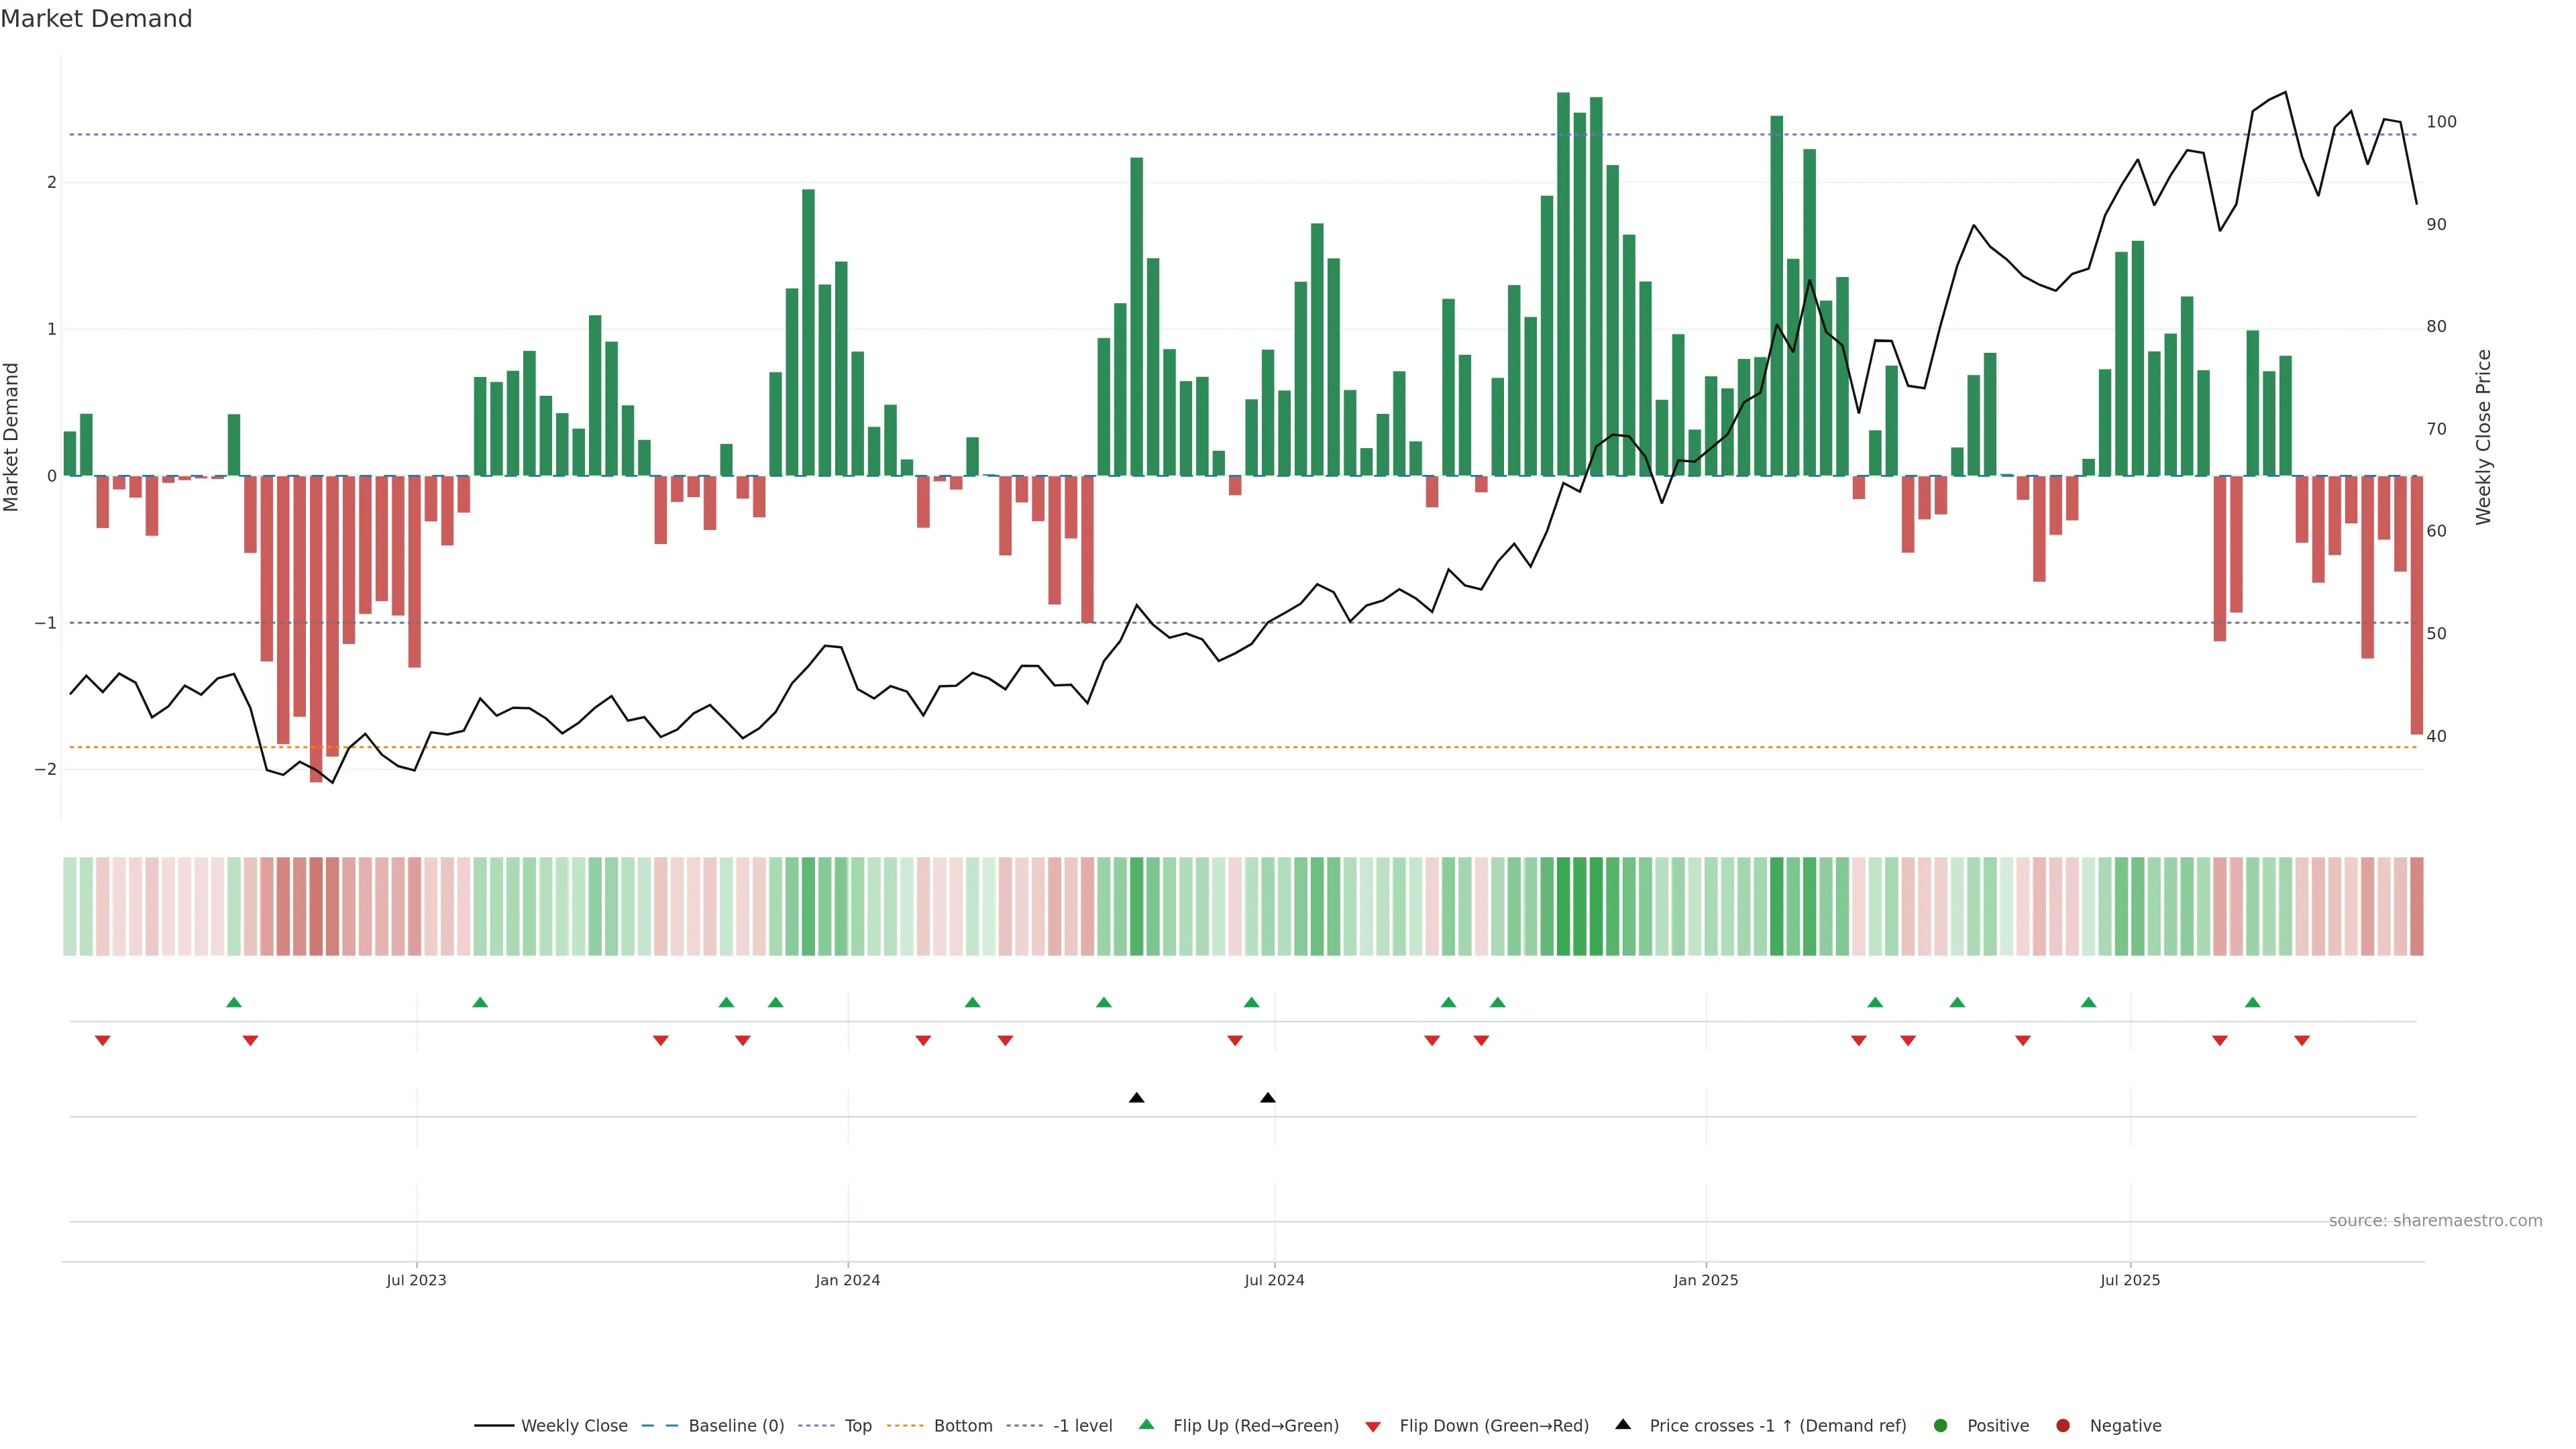Screen dimensions: 2576x1449
Task: Click the Weekly Close Price axis title
Action: click(x=2484, y=437)
